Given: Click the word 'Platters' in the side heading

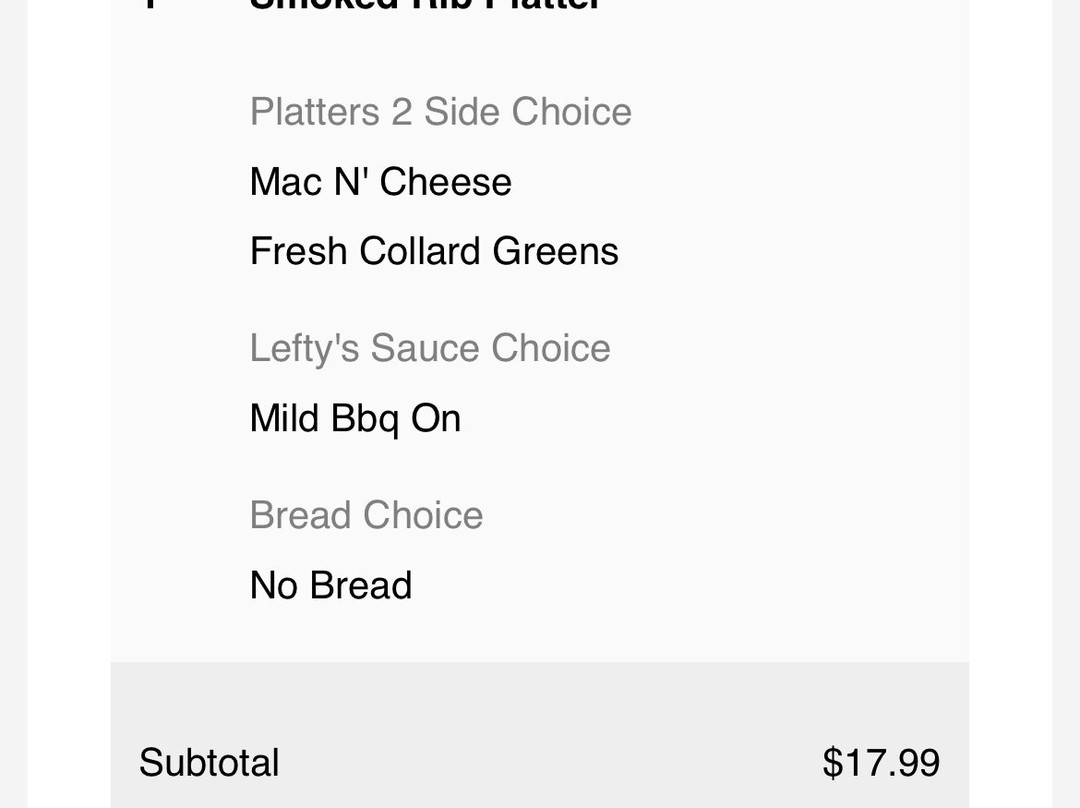Looking at the screenshot, I should (314, 112).
